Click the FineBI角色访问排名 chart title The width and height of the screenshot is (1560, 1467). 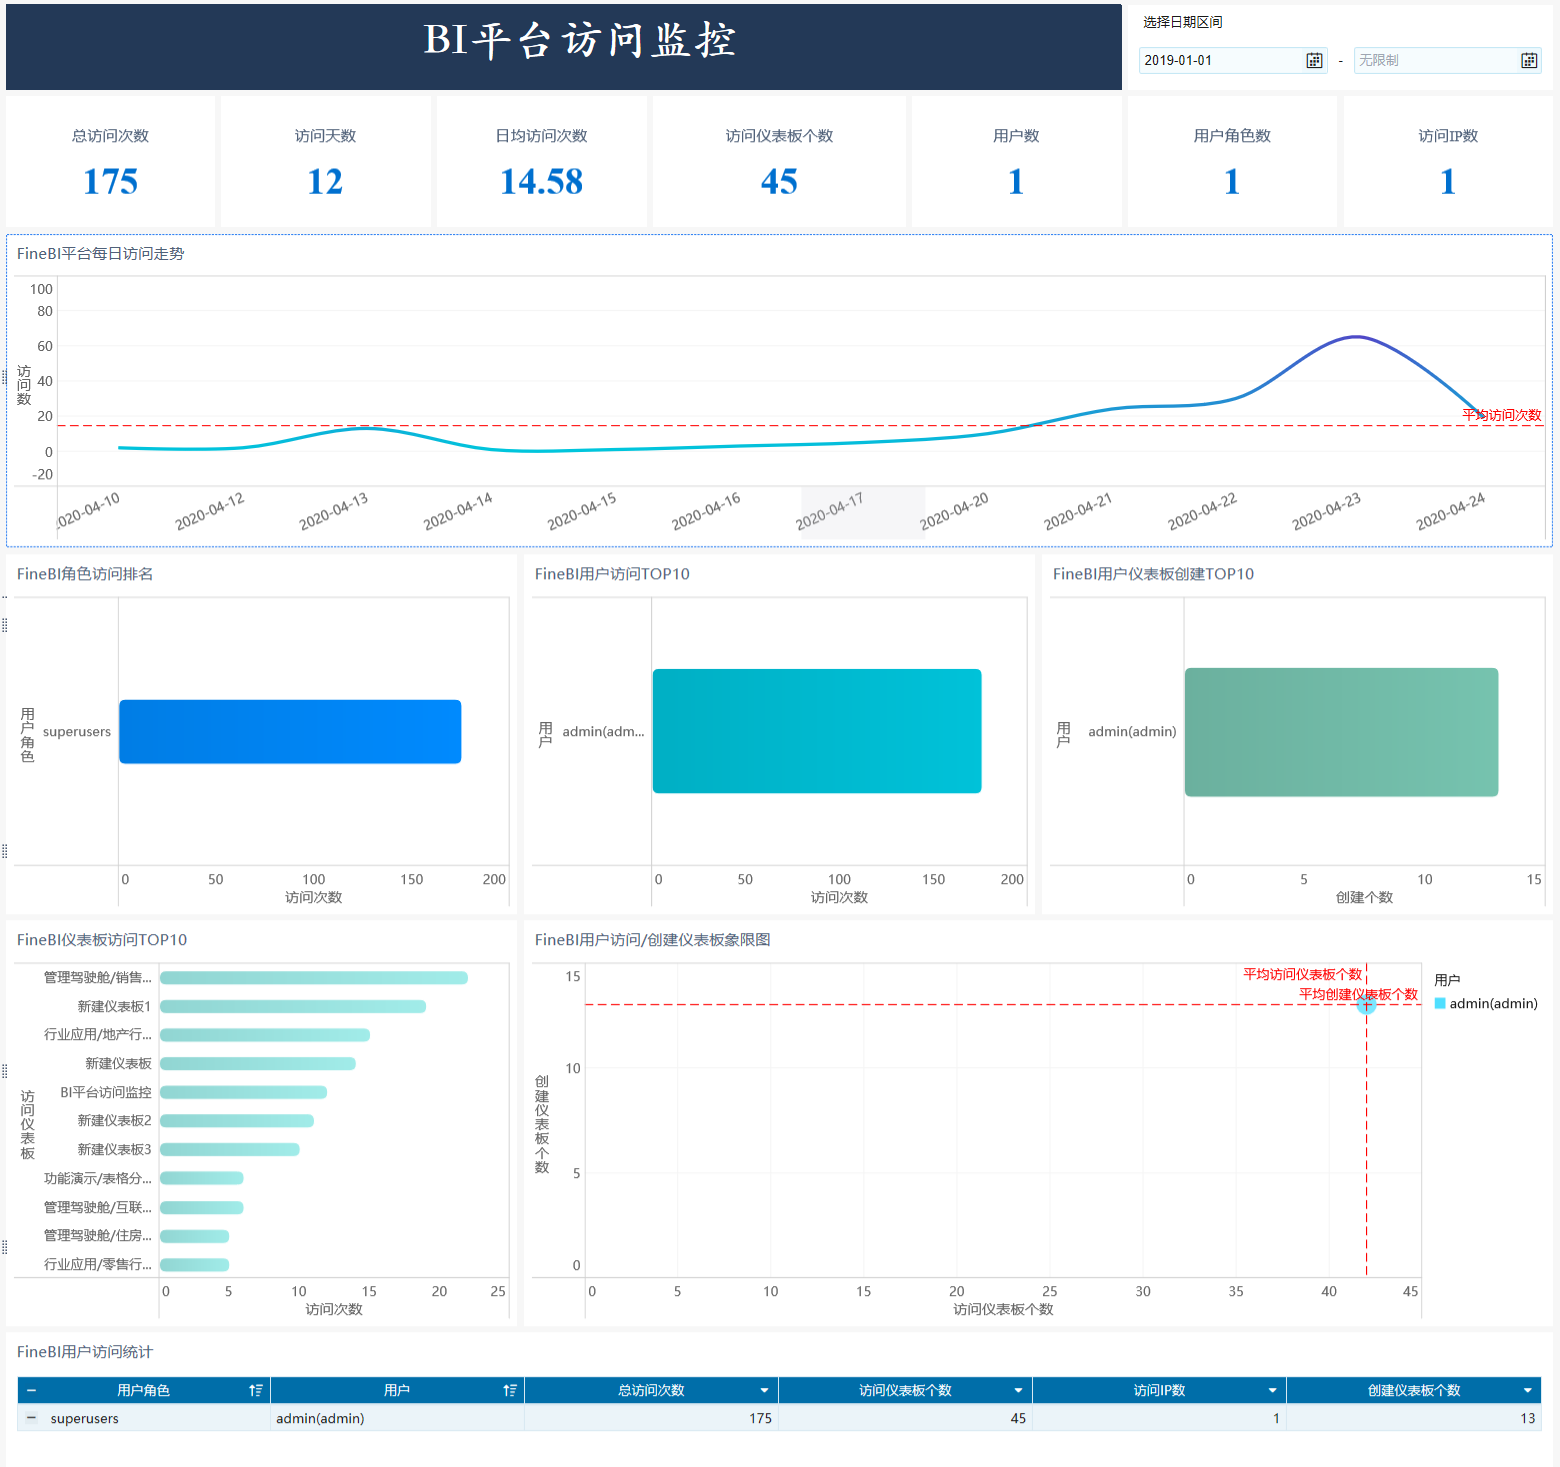pos(85,574)
